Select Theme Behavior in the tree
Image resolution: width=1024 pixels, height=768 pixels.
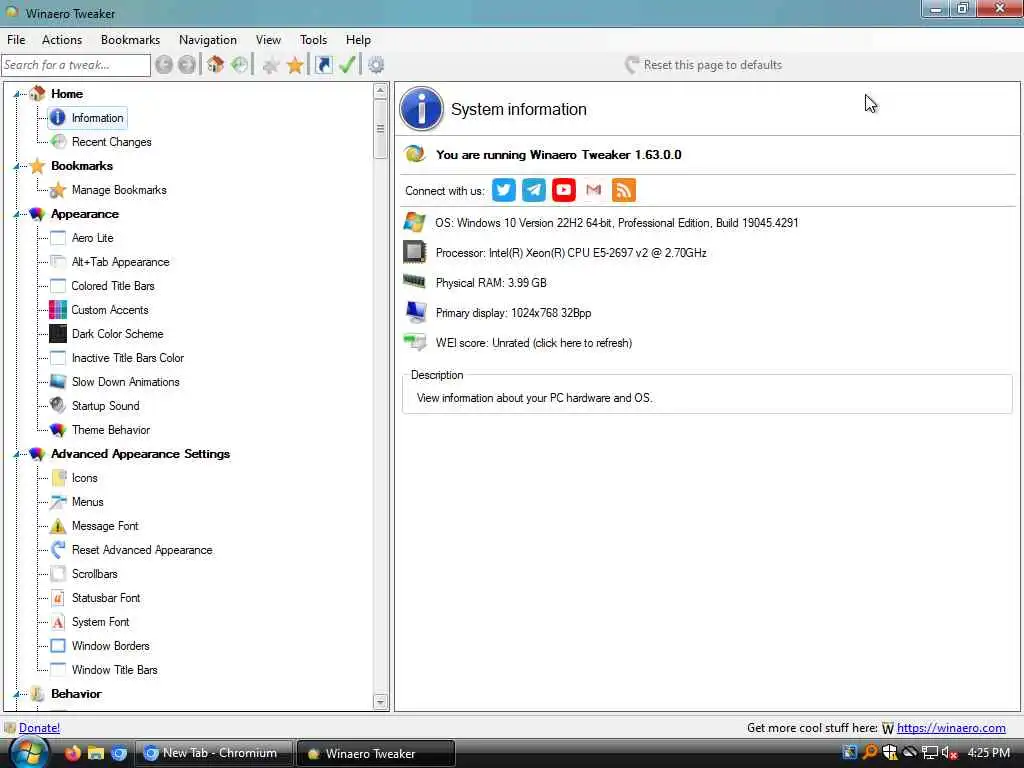point(111,430)
